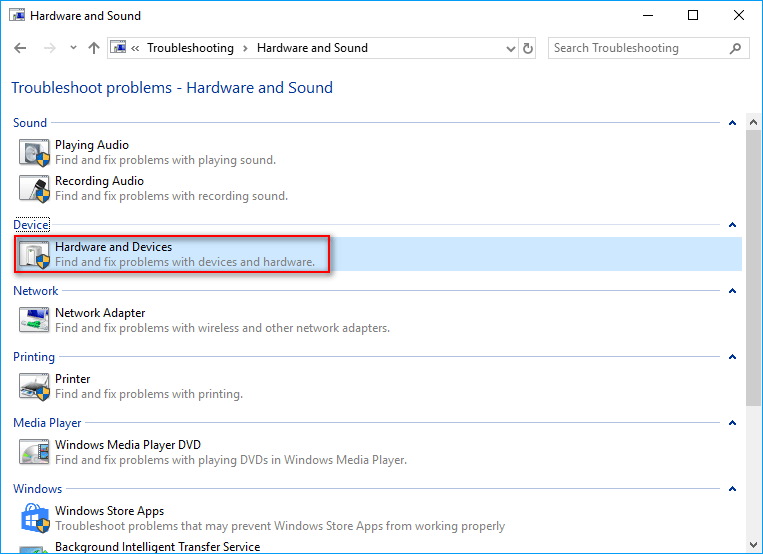Click the Forward navigation arrow
The width and height of the screenshot is (763, 554).
tap(50, 48)
